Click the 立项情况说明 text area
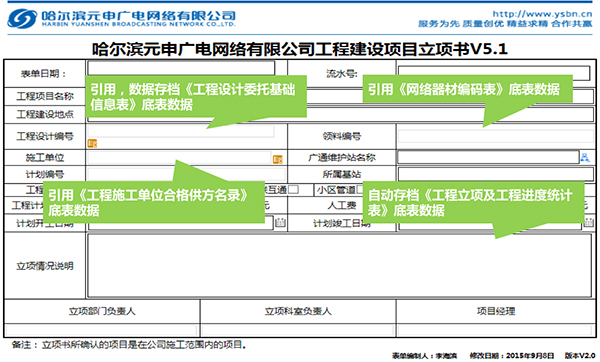 coord(339,266)
